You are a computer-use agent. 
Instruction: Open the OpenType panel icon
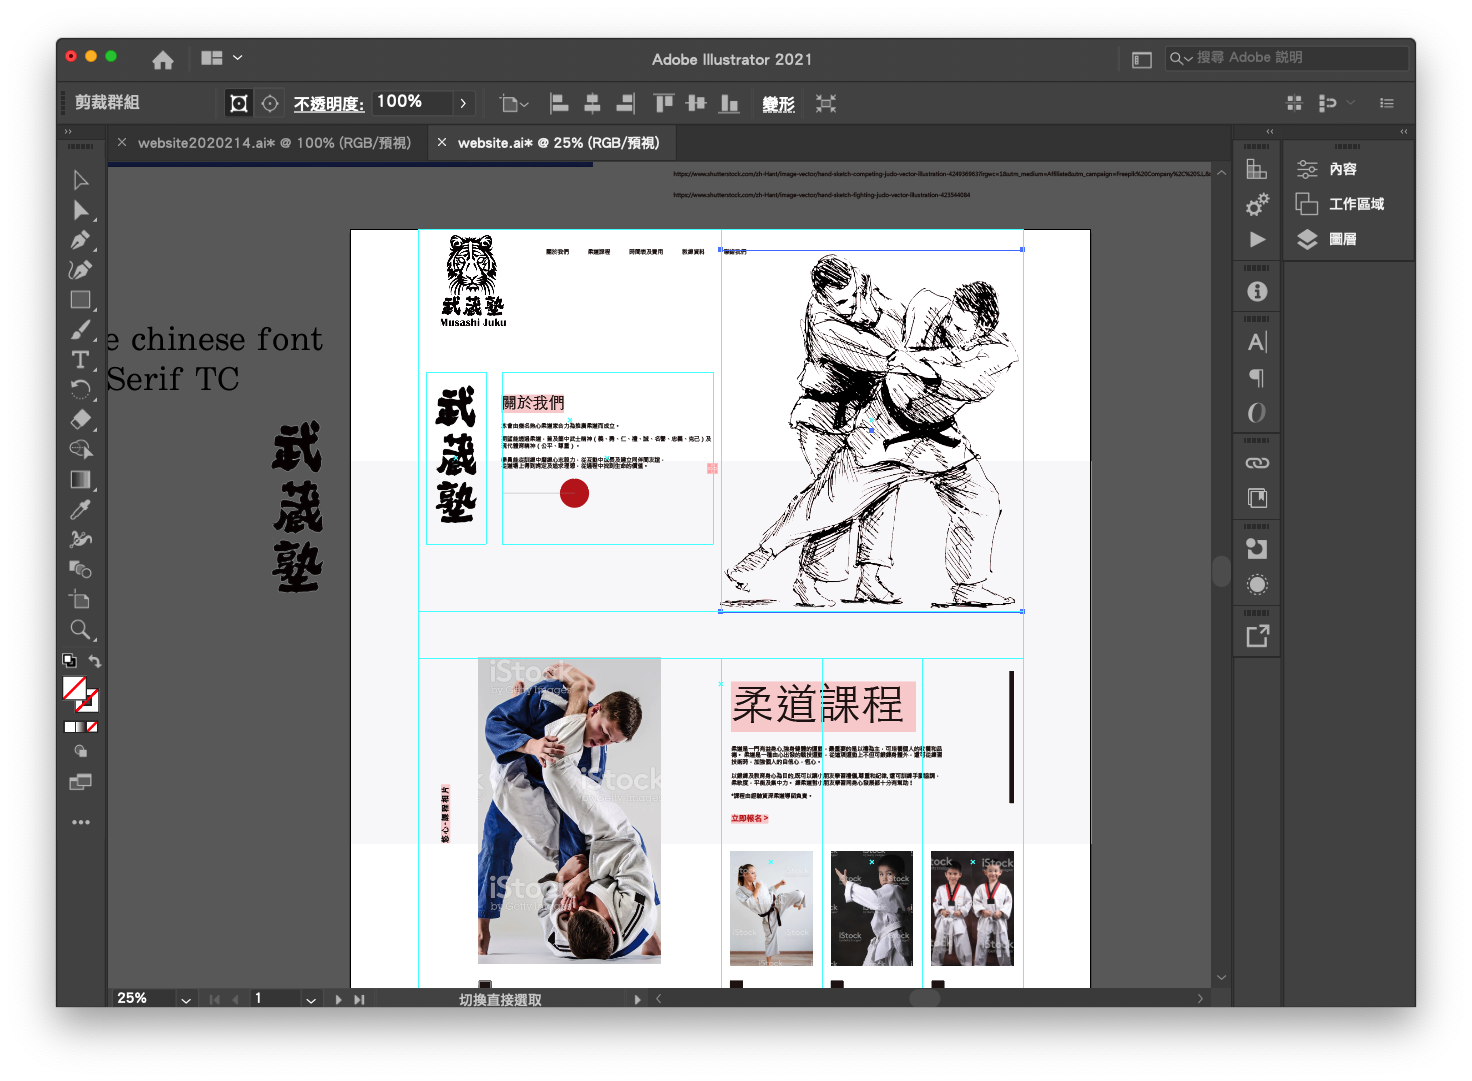[x=1257, y=412]
